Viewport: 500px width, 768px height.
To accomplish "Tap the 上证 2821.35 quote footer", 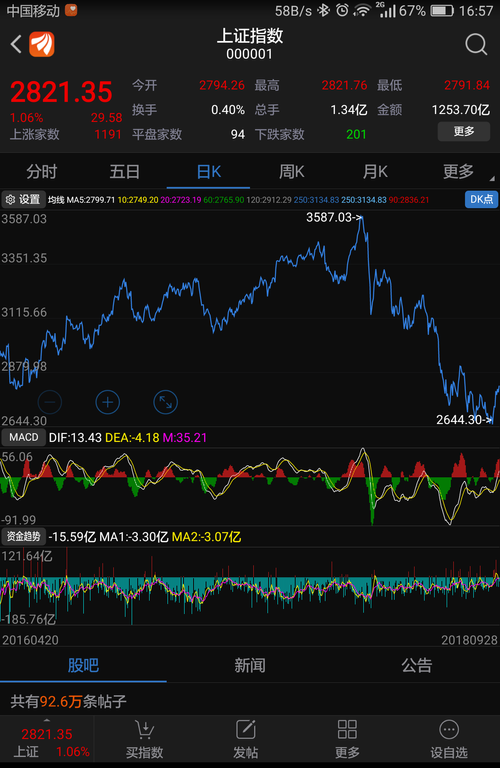I will point(47,741).
